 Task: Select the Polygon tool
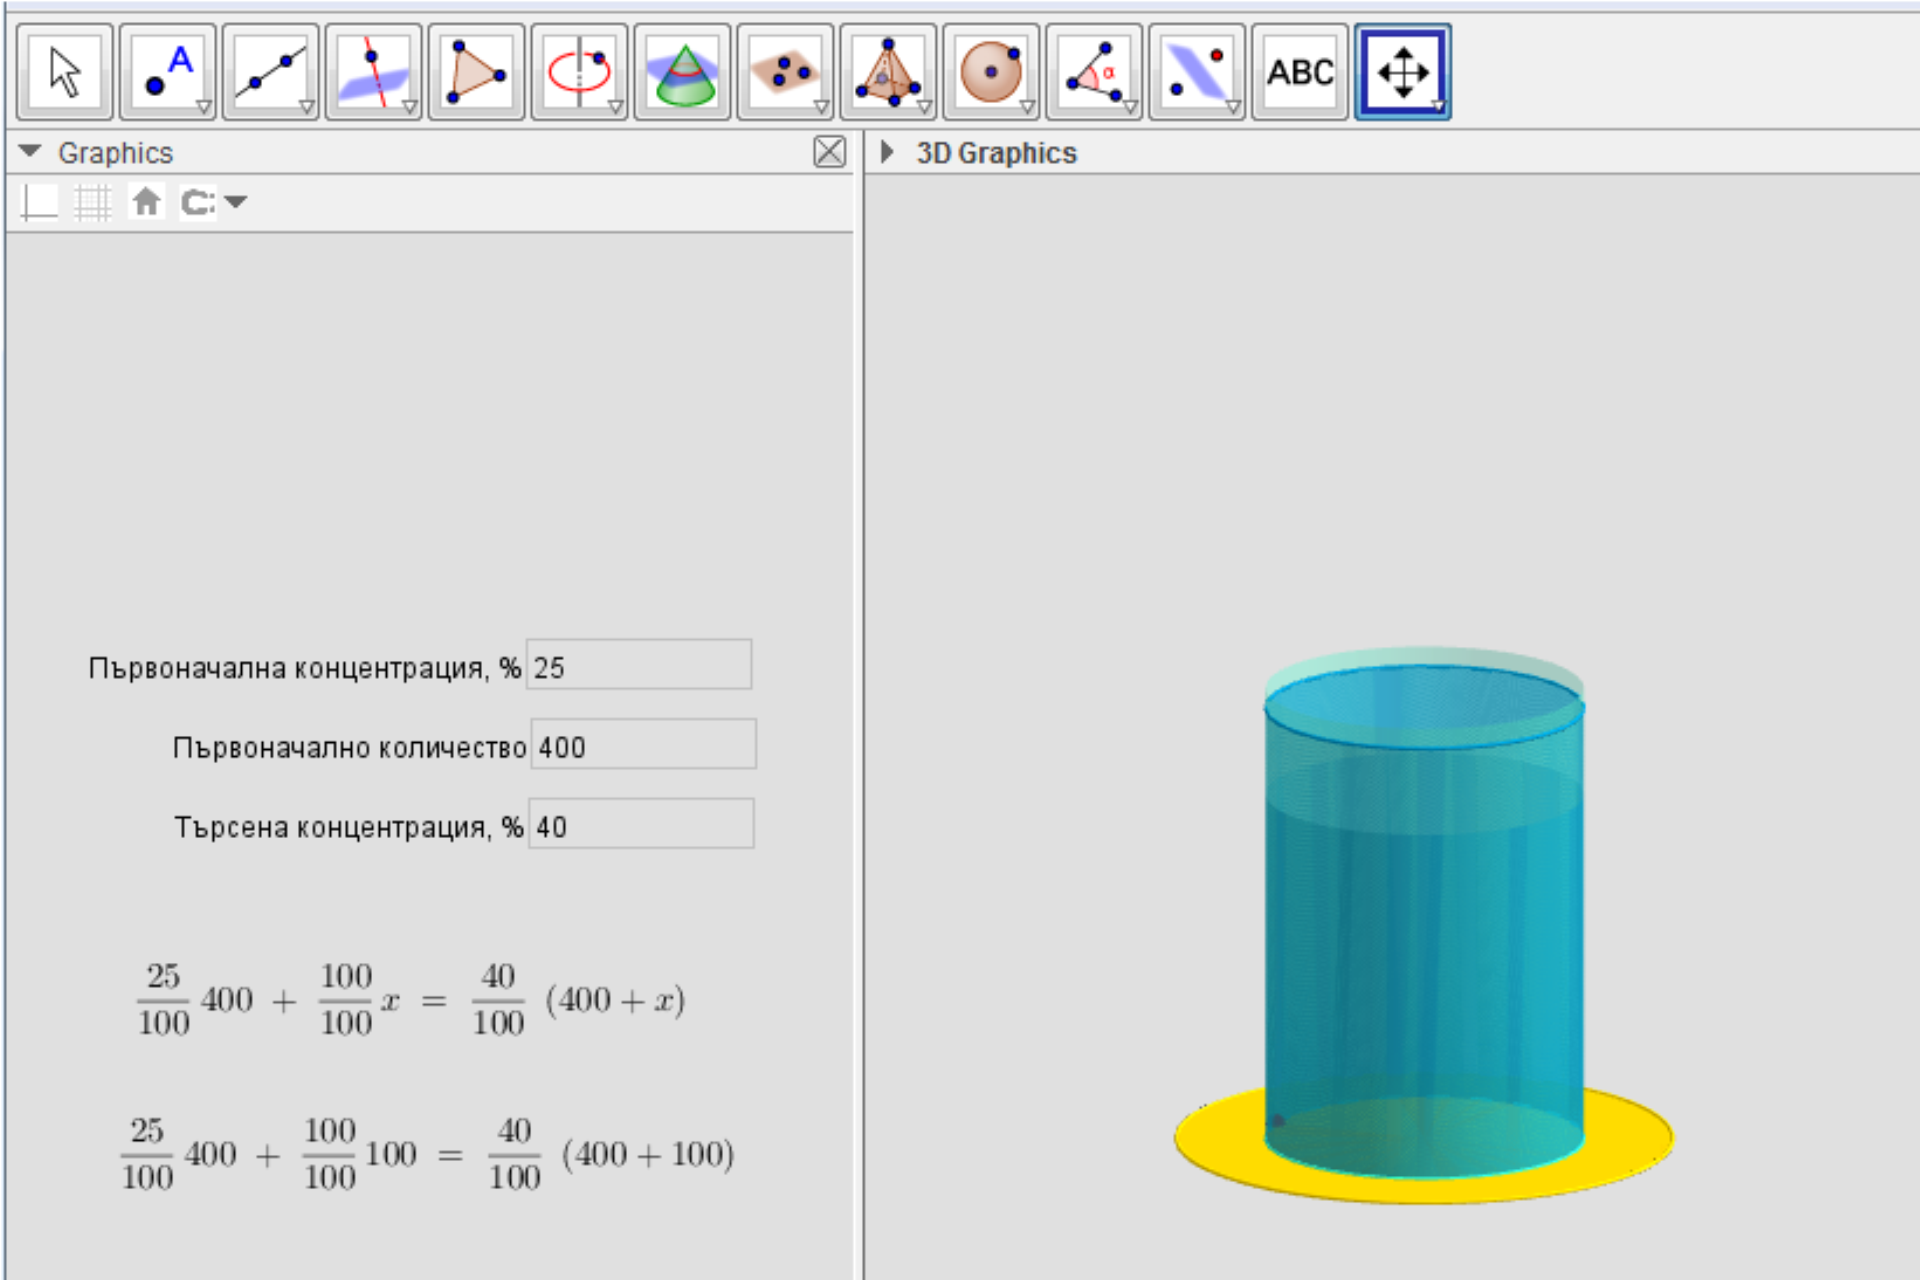click(x=477, y=72)
